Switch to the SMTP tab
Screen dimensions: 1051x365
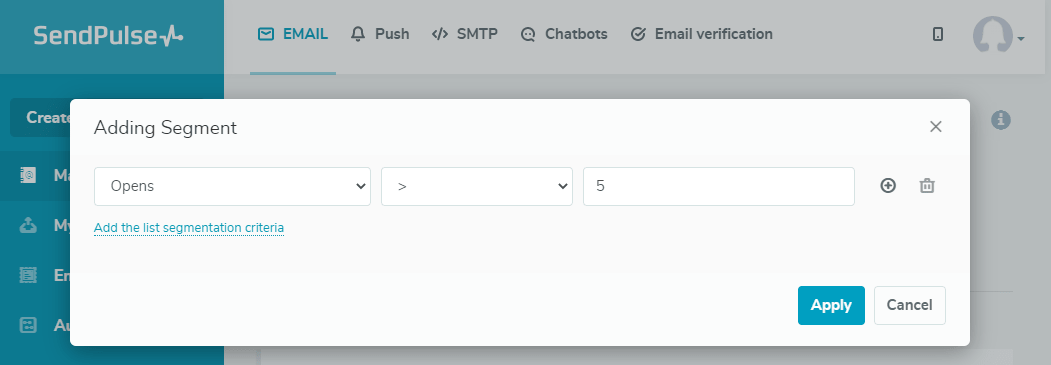465,34
